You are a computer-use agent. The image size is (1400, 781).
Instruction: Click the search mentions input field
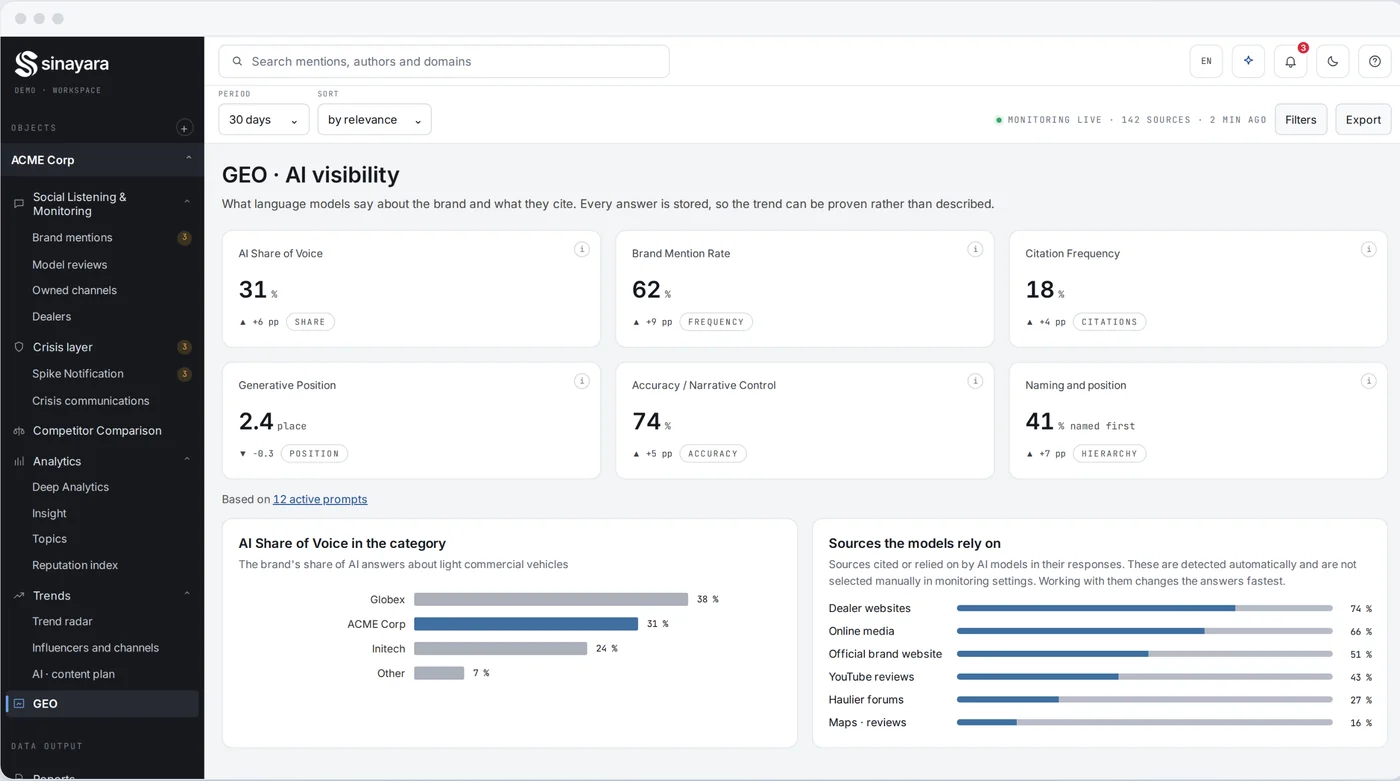[444, 61]
